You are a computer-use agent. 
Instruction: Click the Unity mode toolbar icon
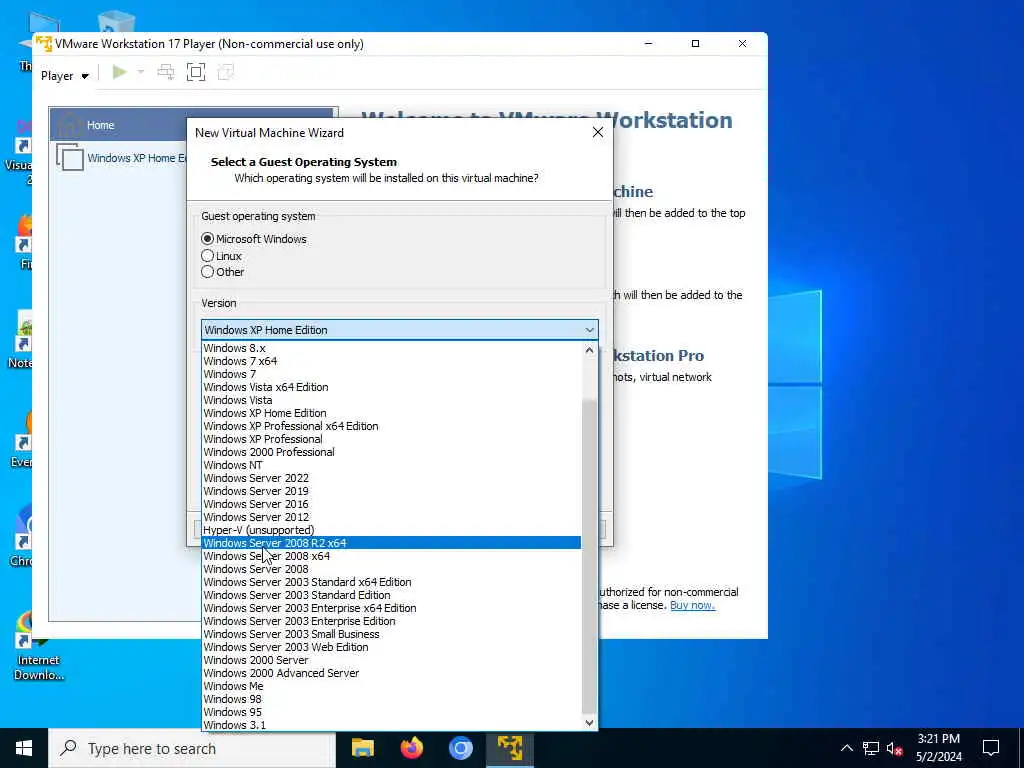[x=225, y=72]
